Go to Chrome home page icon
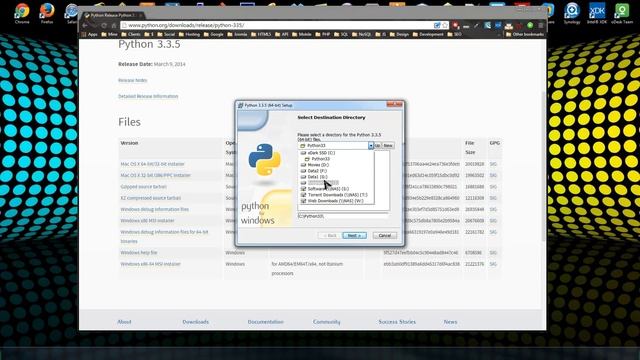 click(114, 25)
